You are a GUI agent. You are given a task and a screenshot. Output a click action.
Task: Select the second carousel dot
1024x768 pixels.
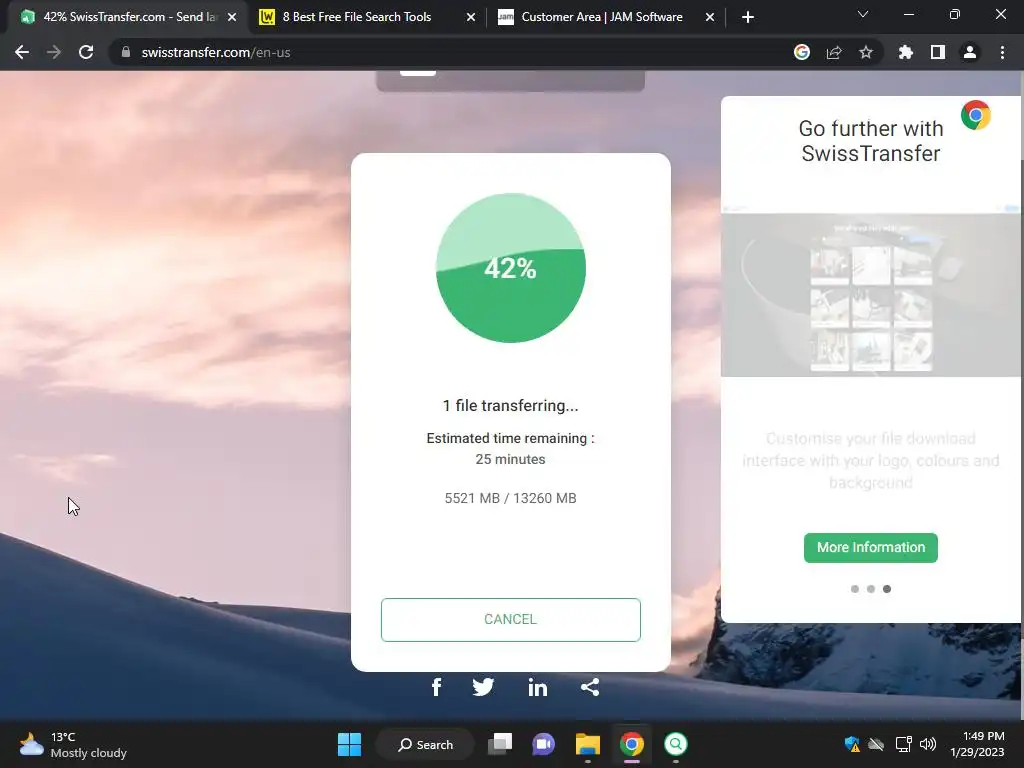click(871, 589)
